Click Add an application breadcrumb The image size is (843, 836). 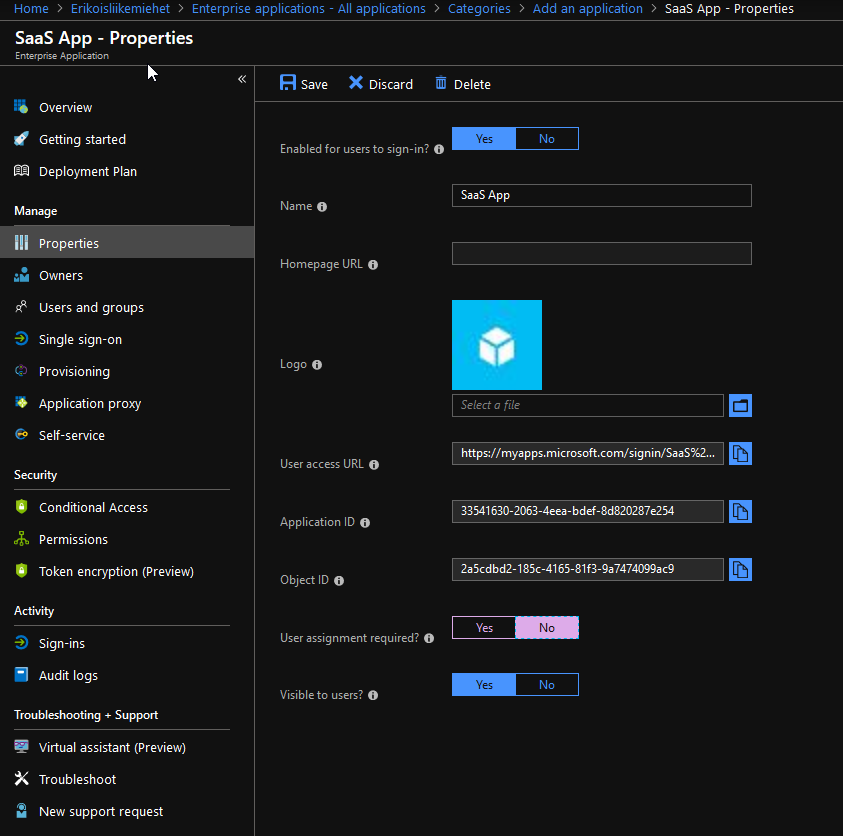pos(588,9)
